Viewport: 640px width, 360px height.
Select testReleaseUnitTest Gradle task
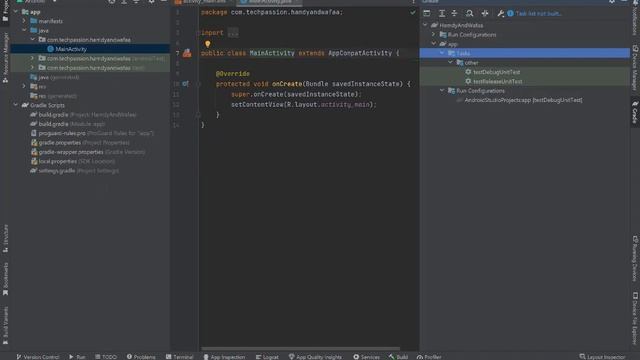[498, 81]
